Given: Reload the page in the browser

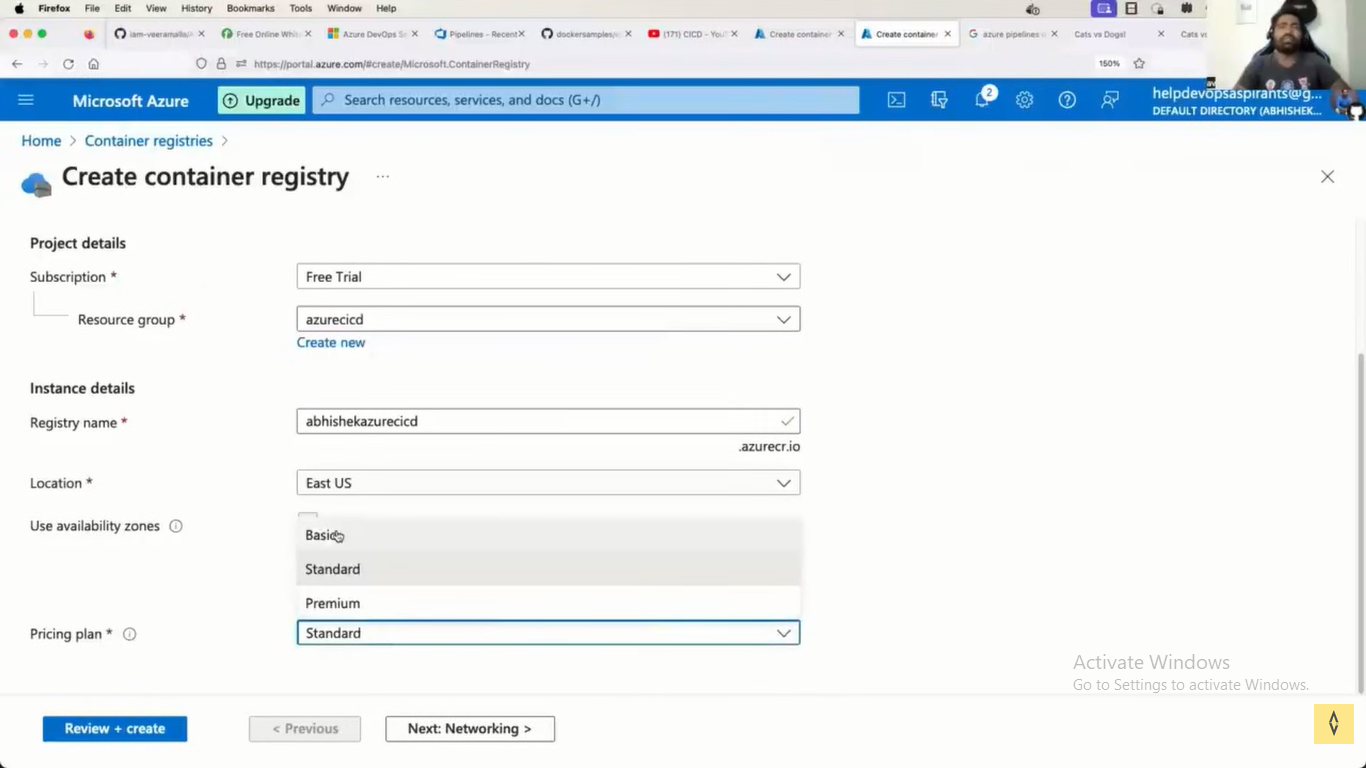Looking at the screenshot, I should tap(68, 64).
